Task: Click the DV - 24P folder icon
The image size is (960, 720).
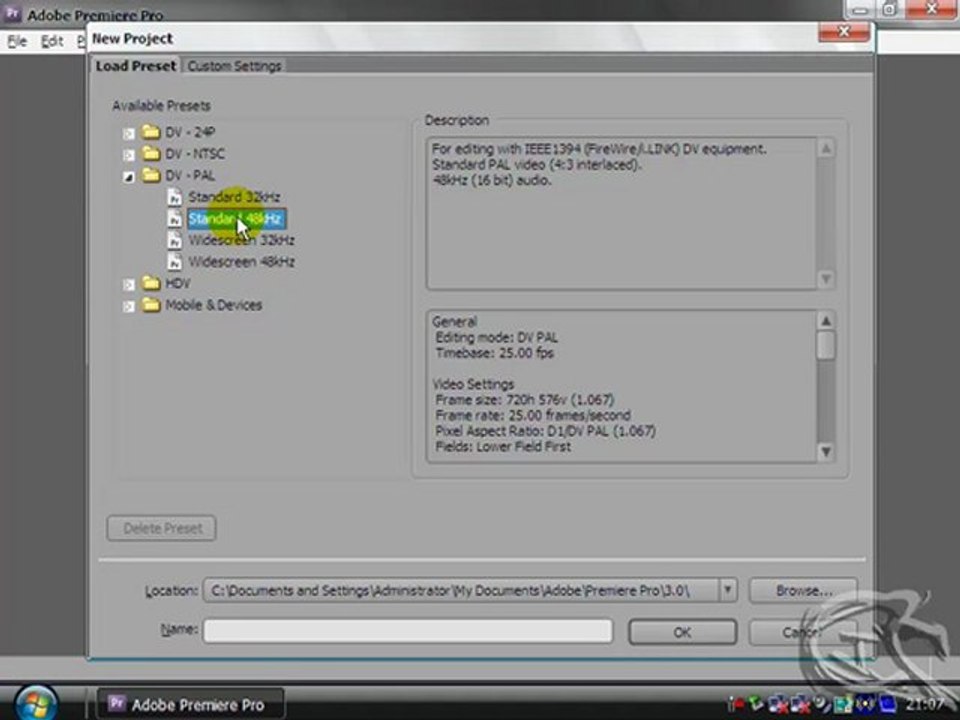Action: [151, 132]
